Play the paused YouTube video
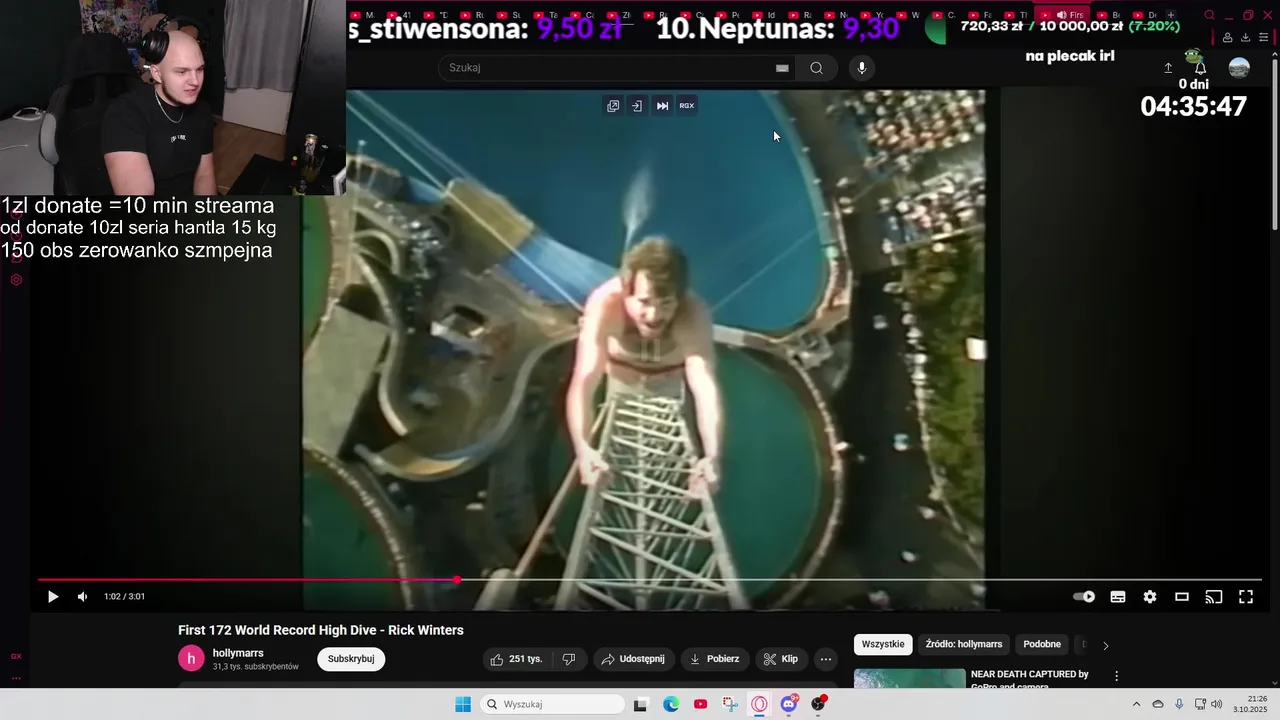 coord(53,597)
